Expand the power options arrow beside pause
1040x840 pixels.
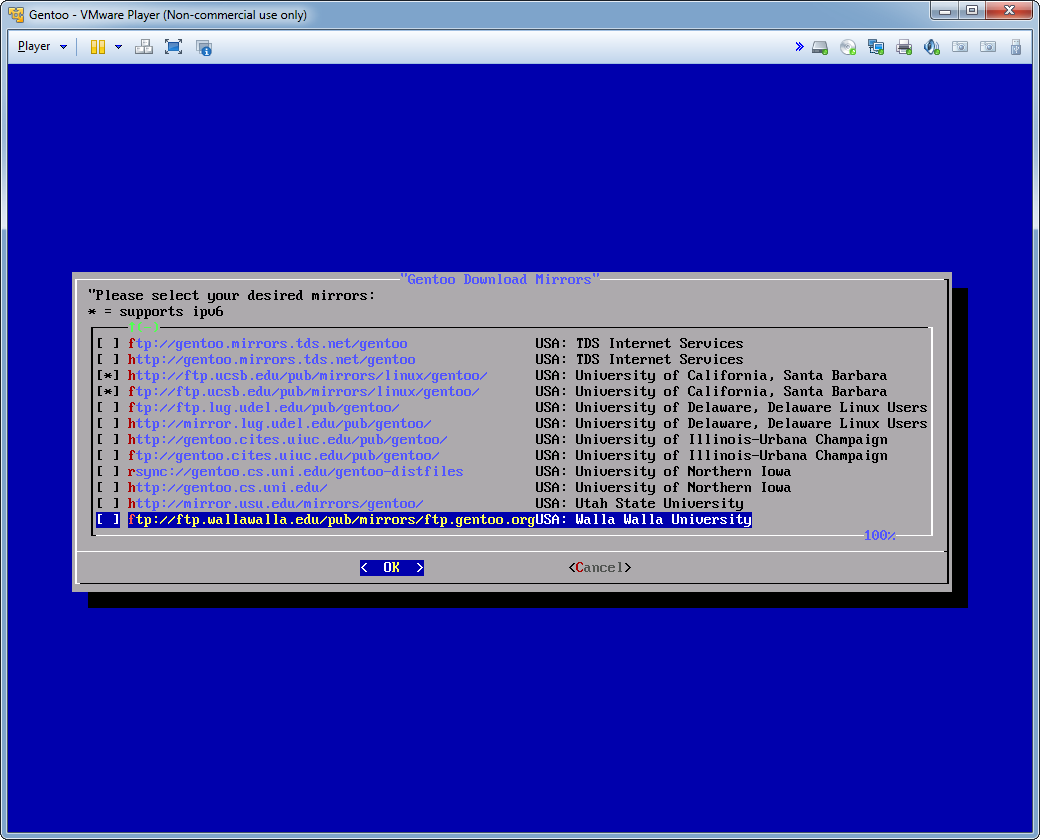118,47
